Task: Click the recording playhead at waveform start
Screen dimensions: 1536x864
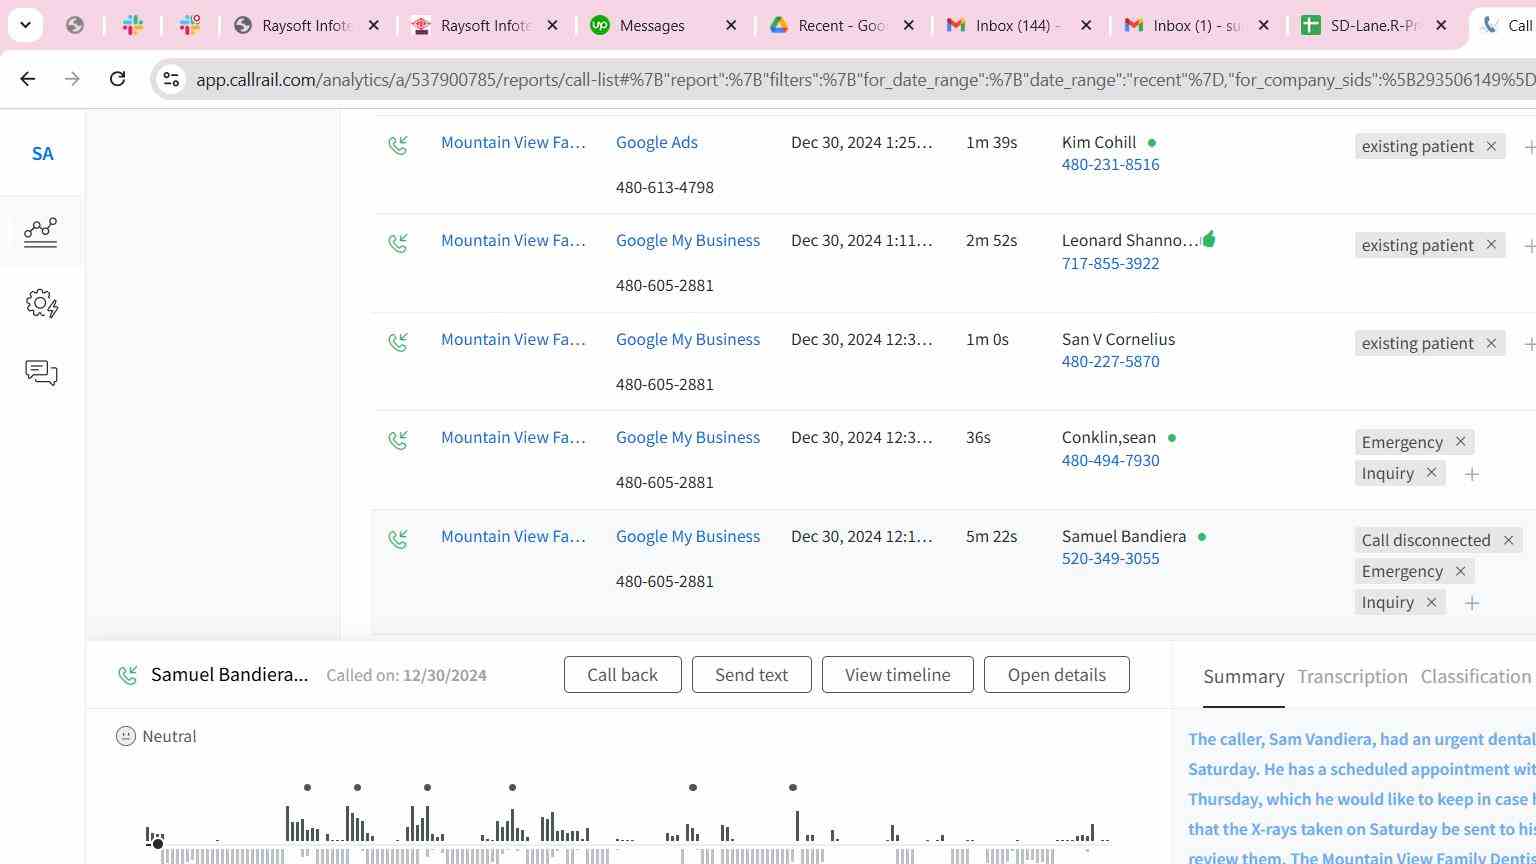Action: (157, 844)
